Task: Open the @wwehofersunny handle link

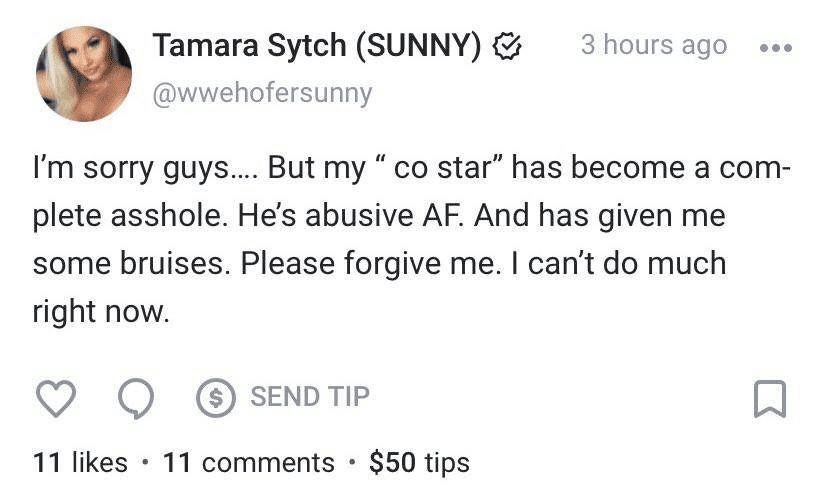Action: (x=261, y=93)
